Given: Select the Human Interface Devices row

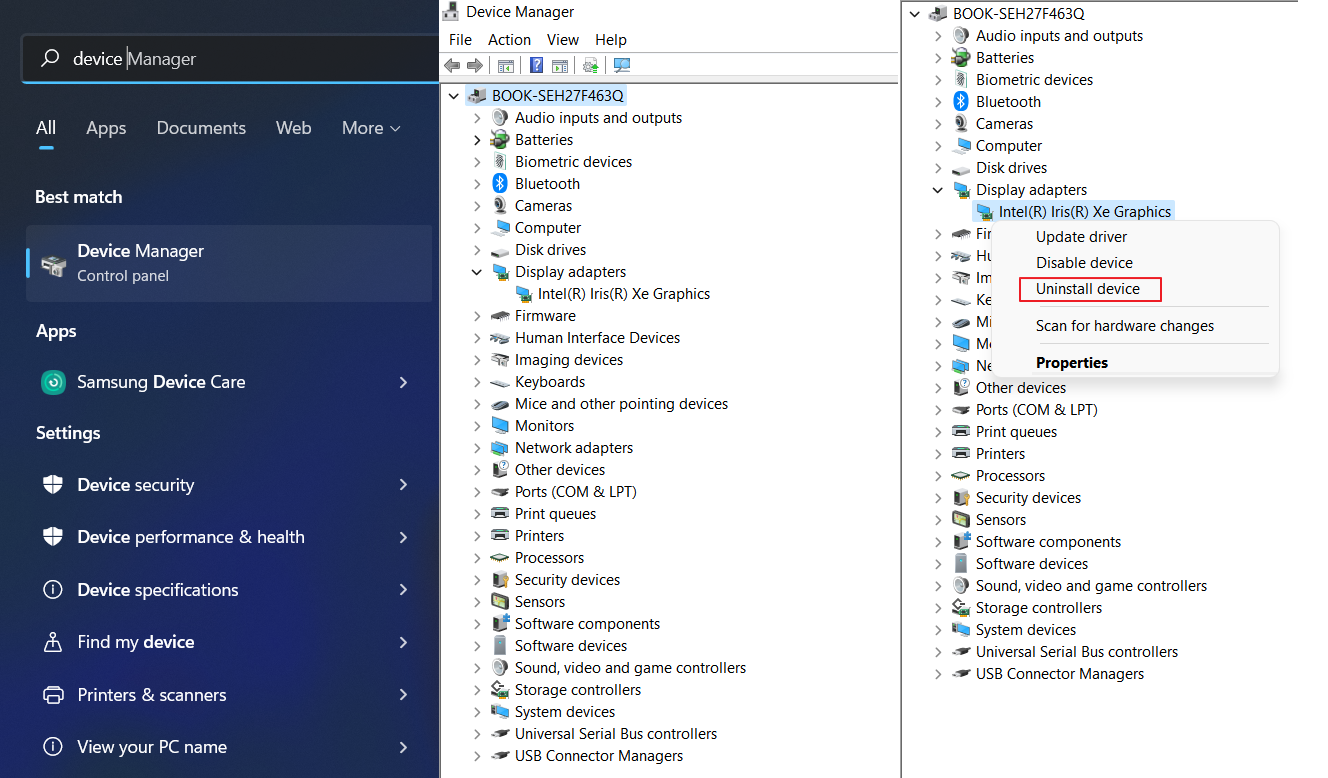Looking at the screenshot, I should point(597,338).
